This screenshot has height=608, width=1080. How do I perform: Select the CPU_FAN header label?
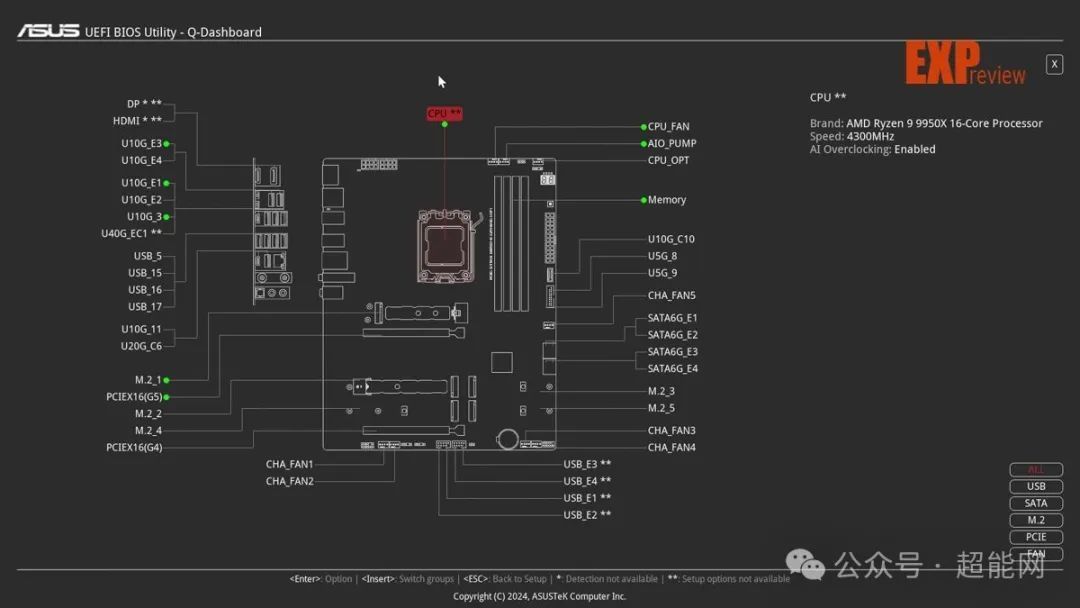pos(668,127)
